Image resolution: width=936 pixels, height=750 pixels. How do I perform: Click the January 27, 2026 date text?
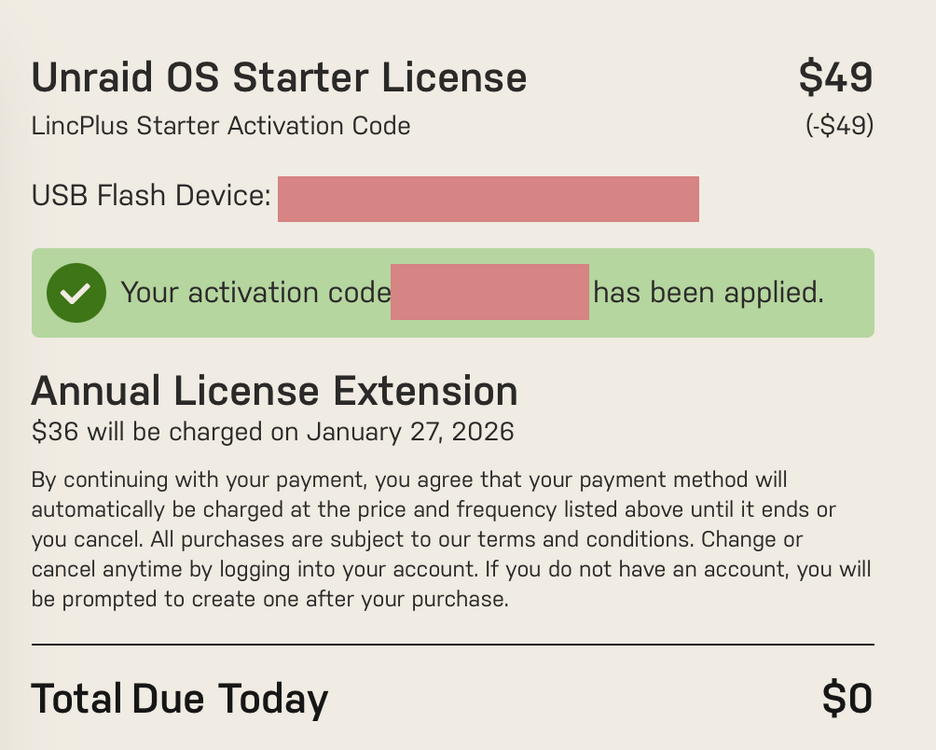pos(410,432)
